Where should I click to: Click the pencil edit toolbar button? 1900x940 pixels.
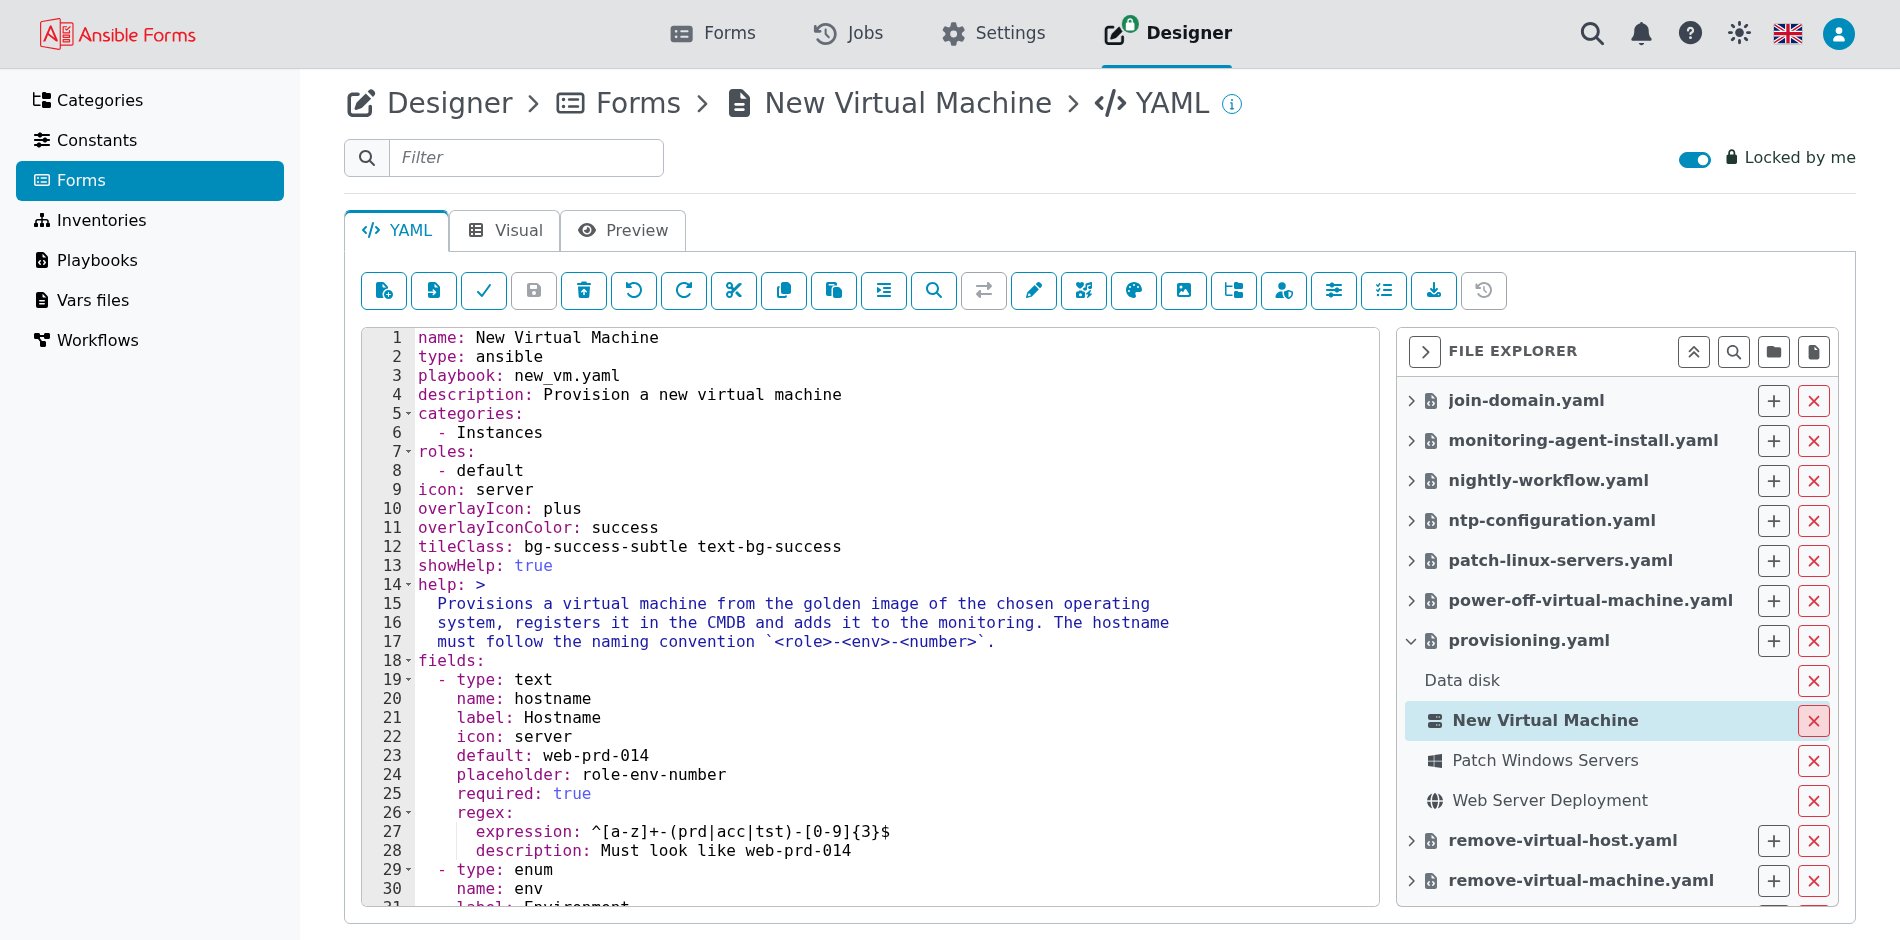click(1034, 291)
